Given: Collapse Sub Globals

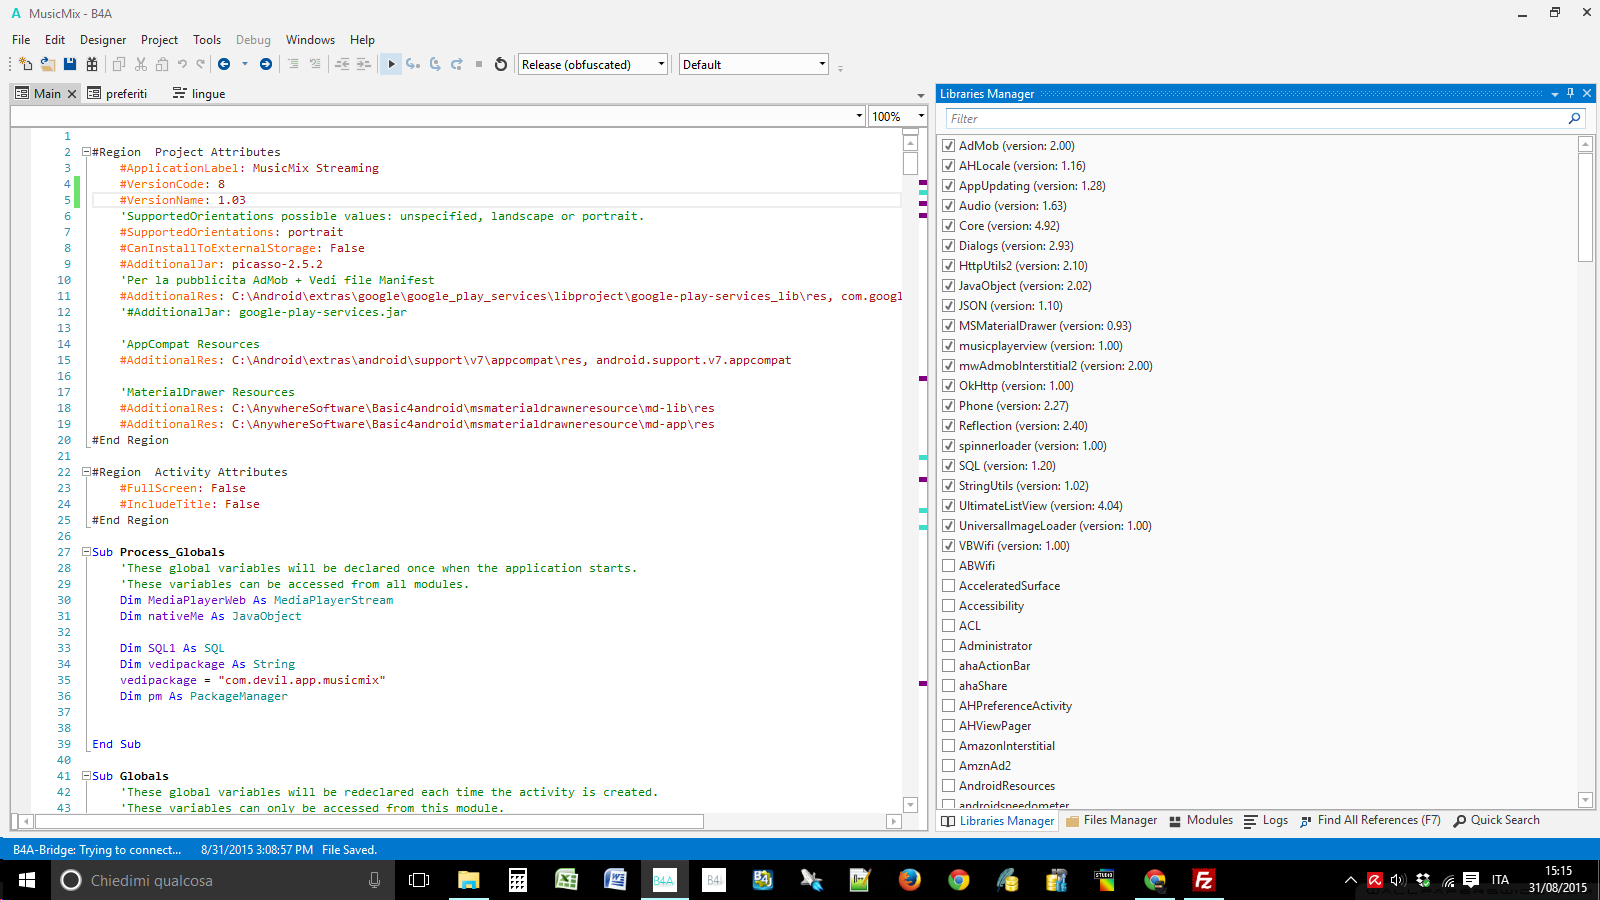Looking at the screenshot, I should (x=86, y=776).
